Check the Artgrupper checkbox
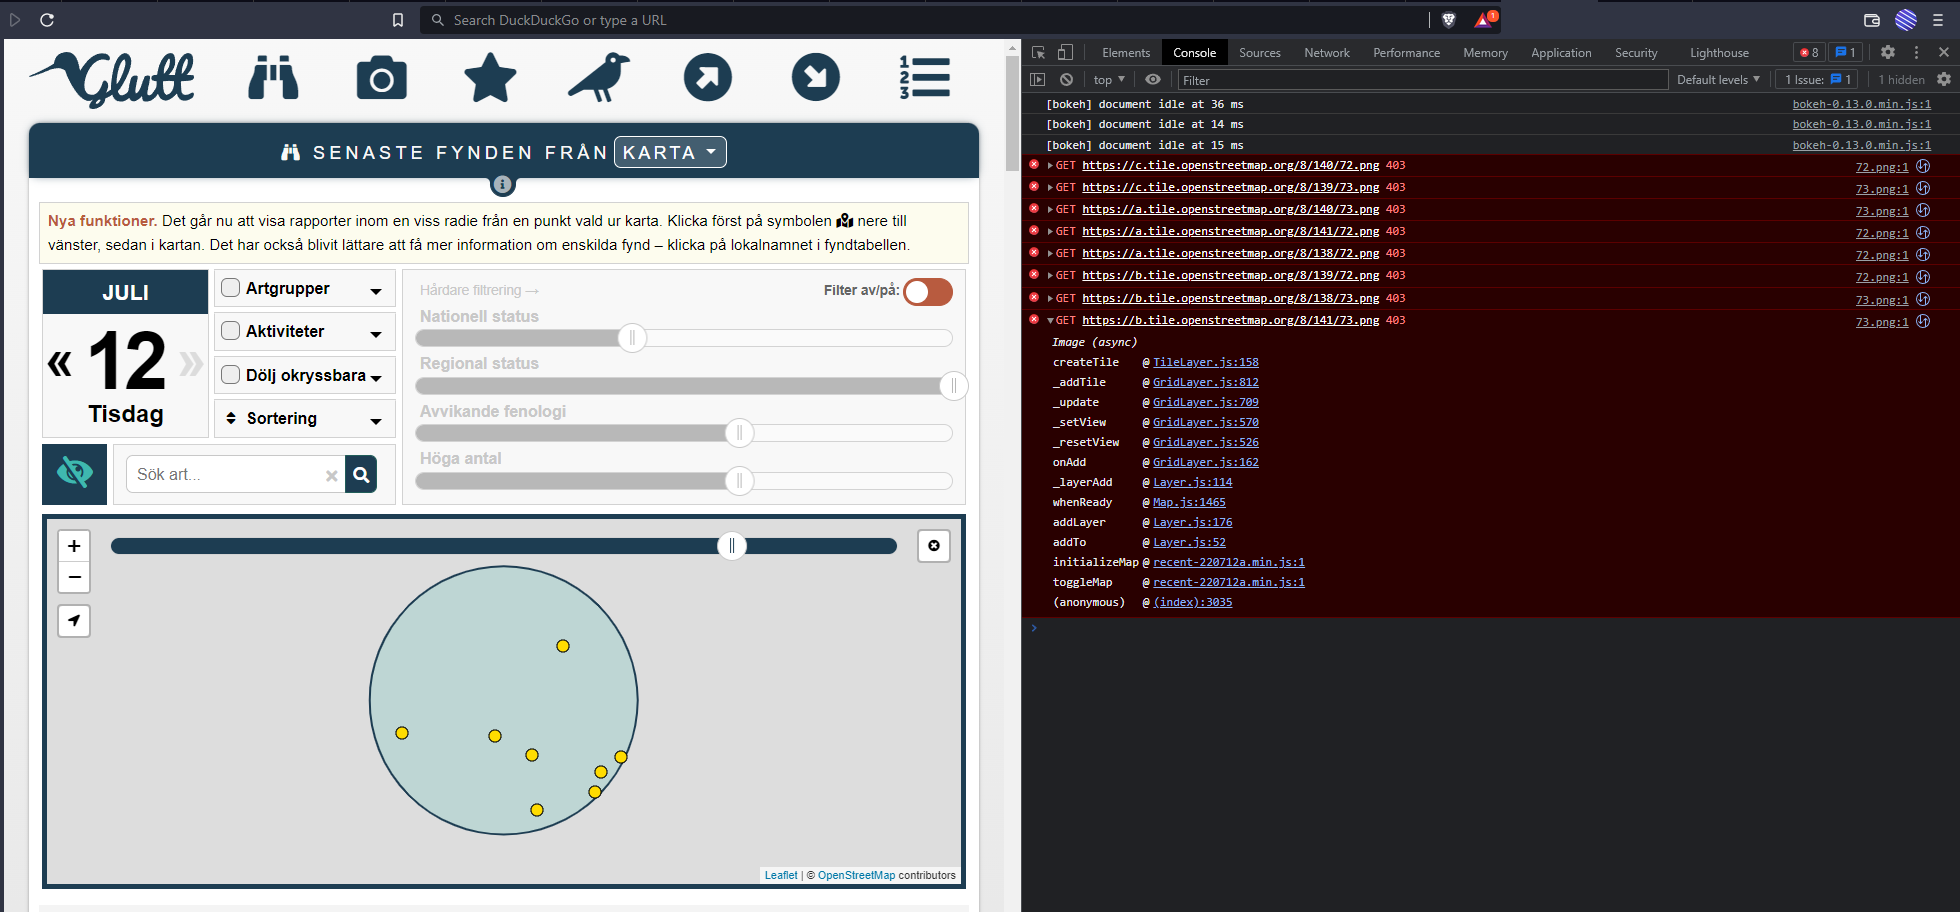1960x912 pixels. point(231,288)
